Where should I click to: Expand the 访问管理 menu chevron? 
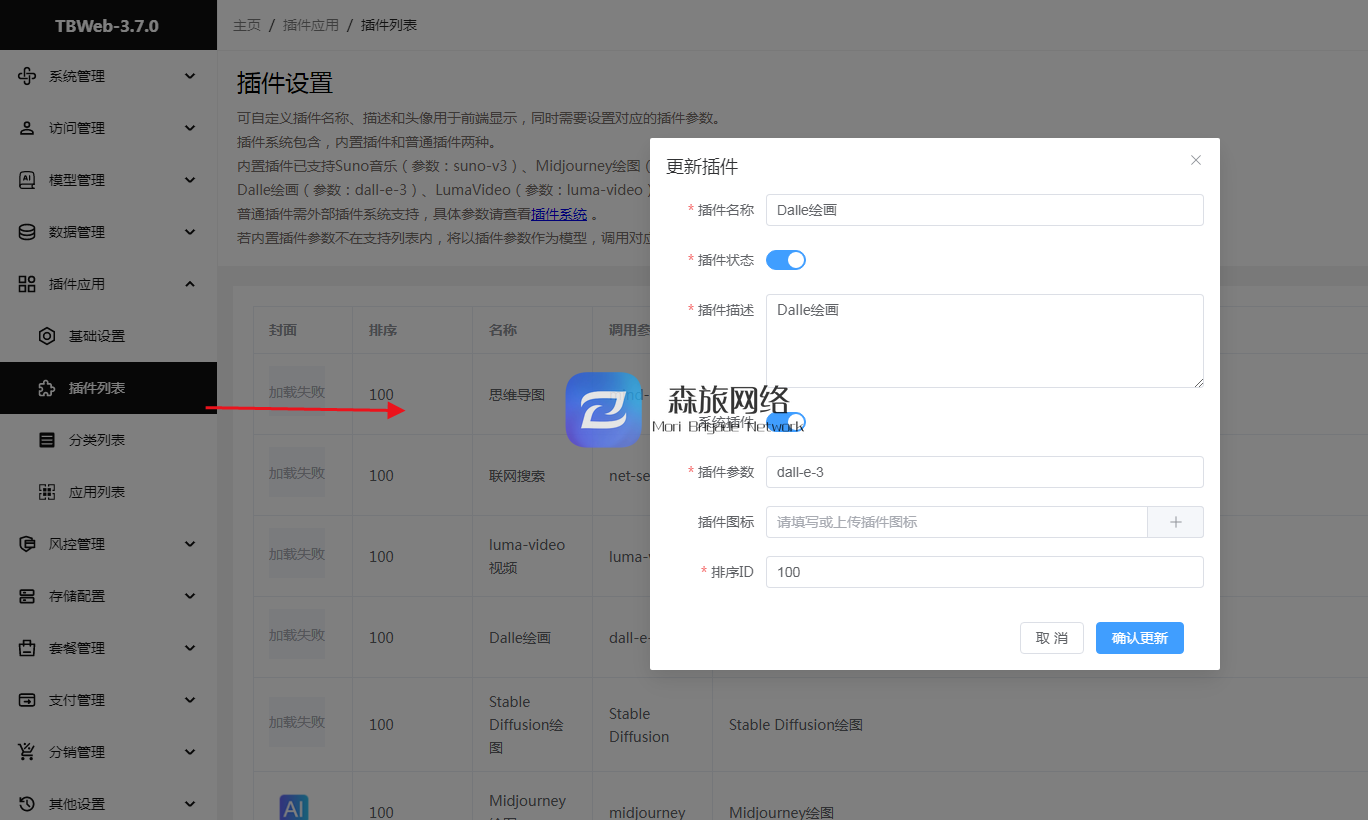click(x=190, y=128)
